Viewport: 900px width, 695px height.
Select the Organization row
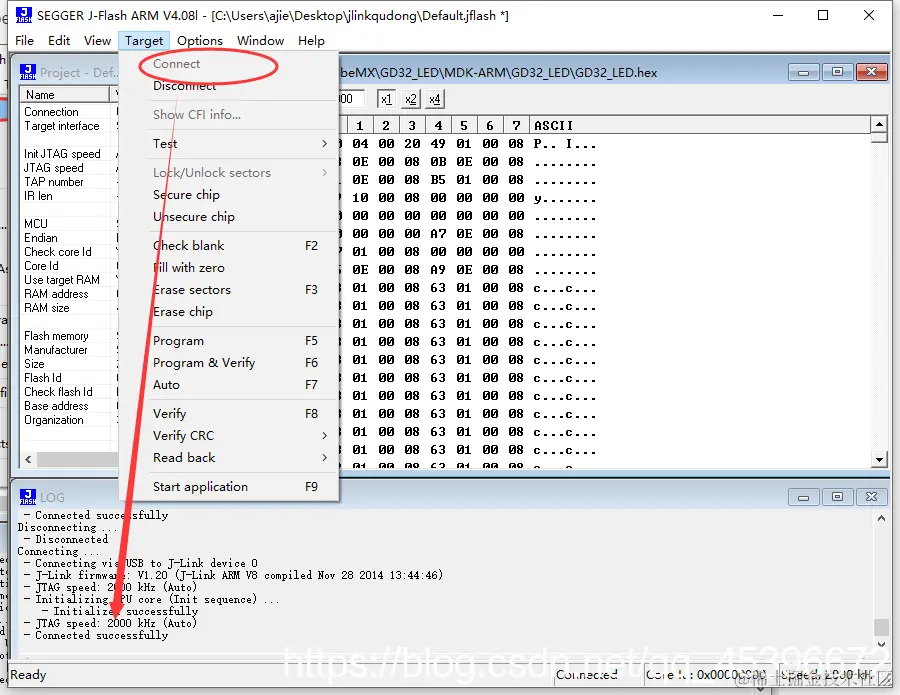pos(68,420)
